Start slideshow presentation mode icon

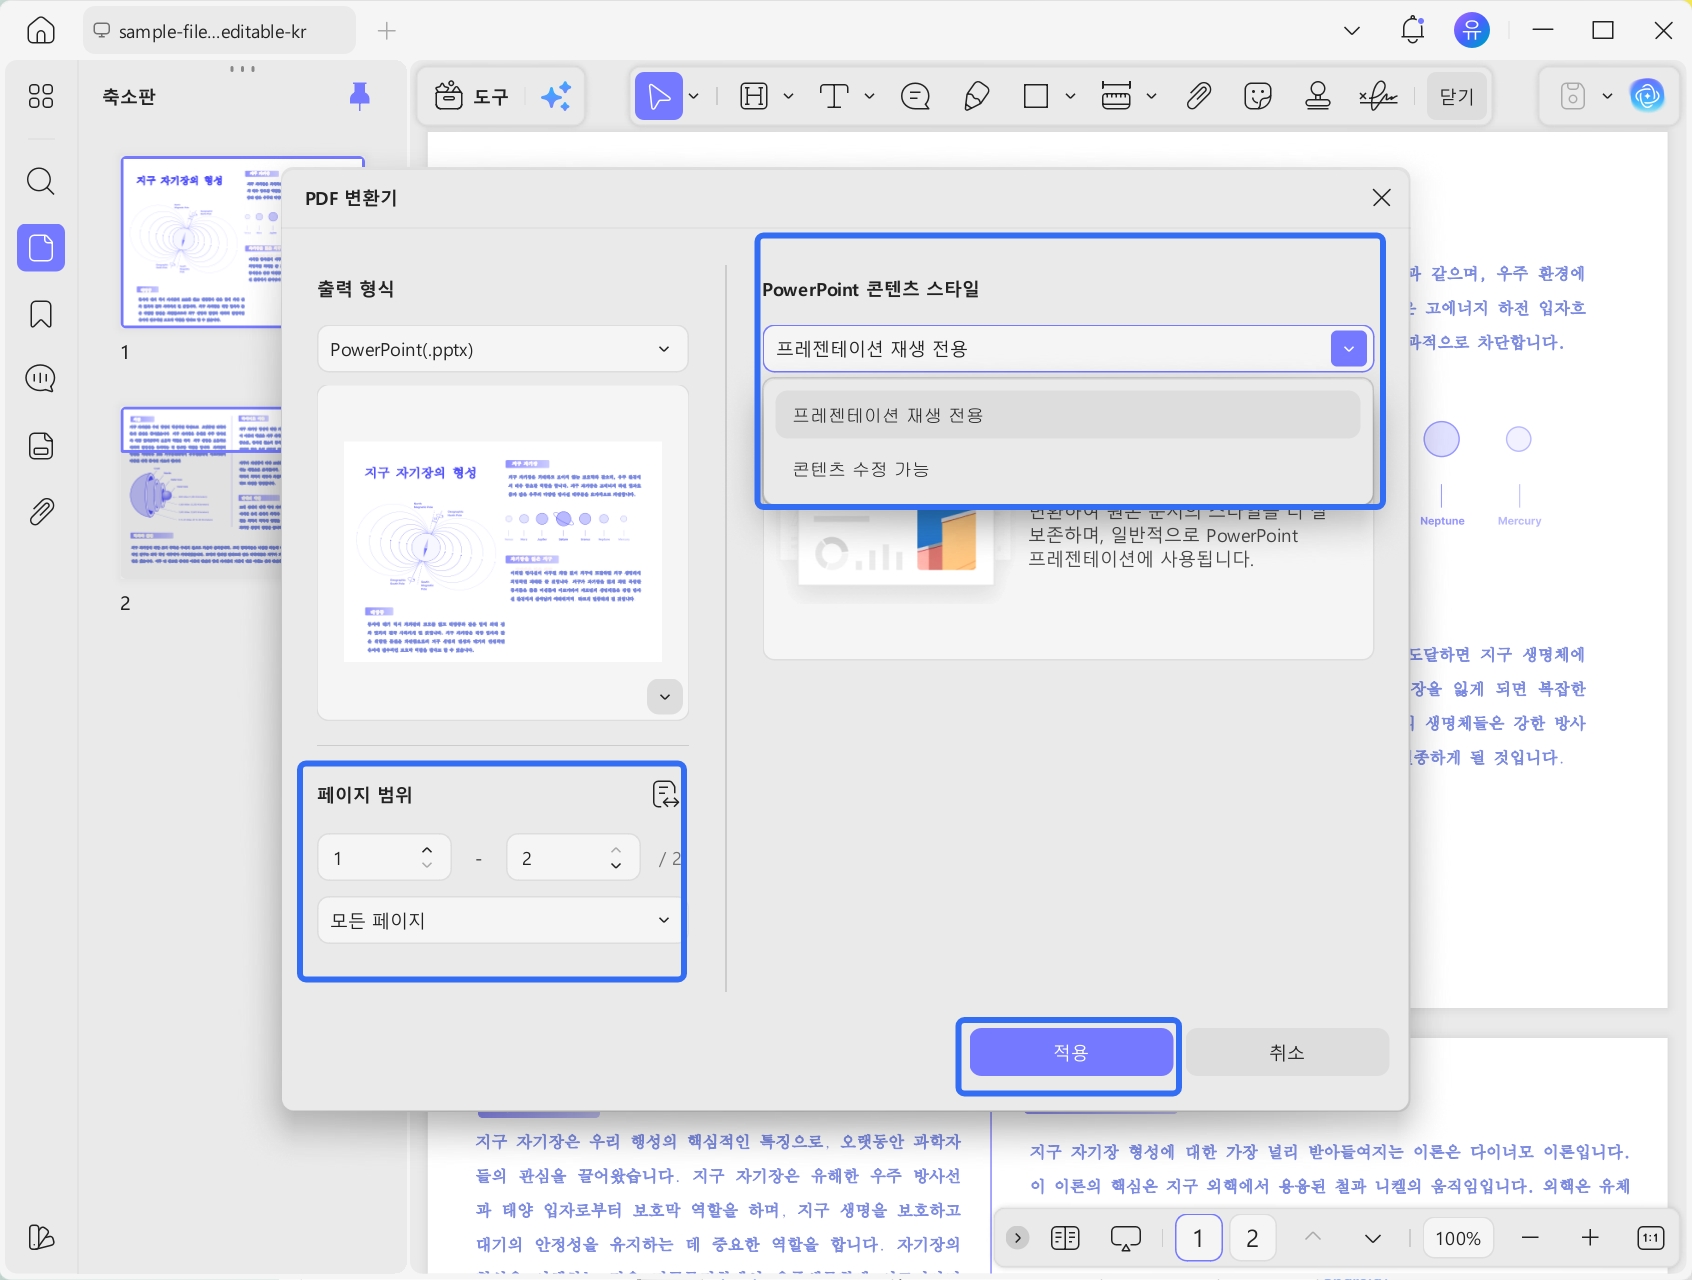tap(1126, 1238)
